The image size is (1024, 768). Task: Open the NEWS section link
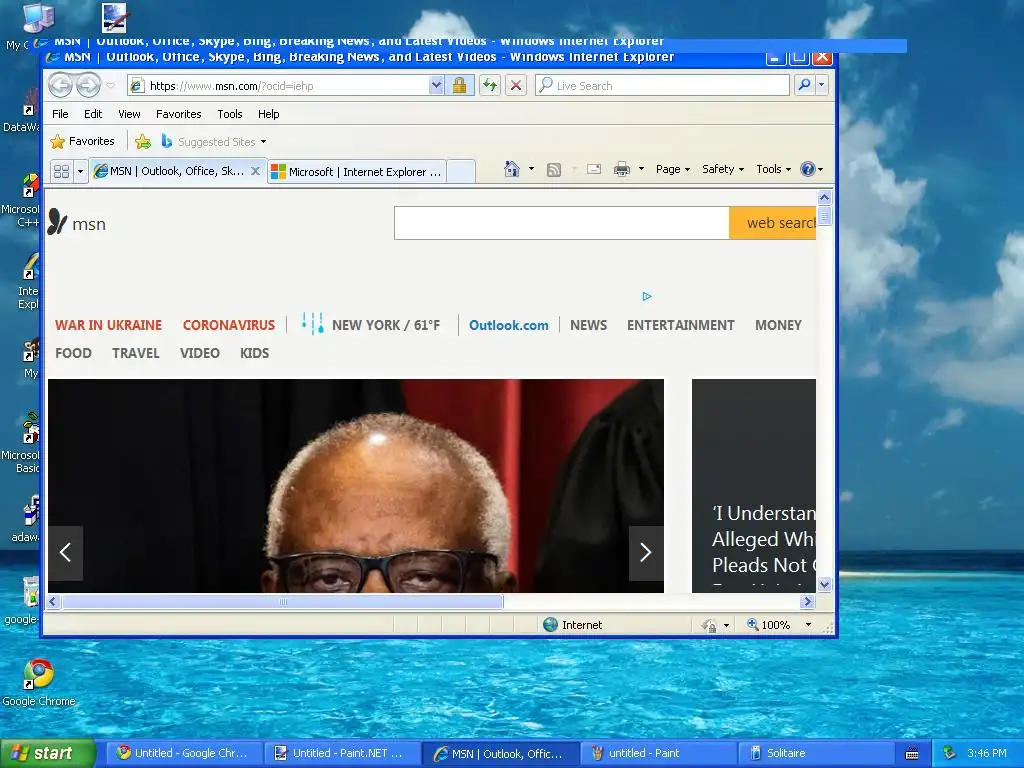pos(588,325)
